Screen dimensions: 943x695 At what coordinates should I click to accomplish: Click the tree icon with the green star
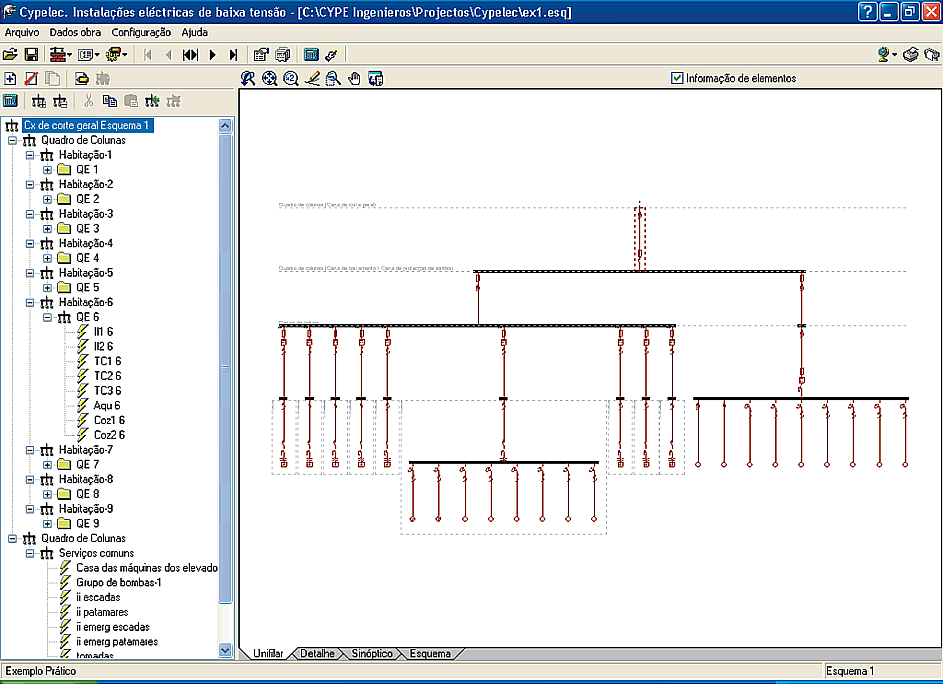click(x=152, y=101)
